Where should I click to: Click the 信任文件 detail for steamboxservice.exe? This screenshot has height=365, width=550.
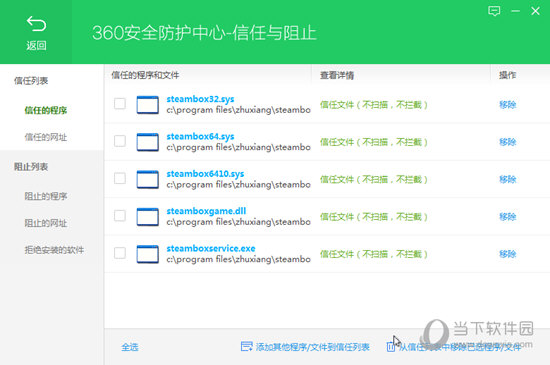click(x=374, y=254)
